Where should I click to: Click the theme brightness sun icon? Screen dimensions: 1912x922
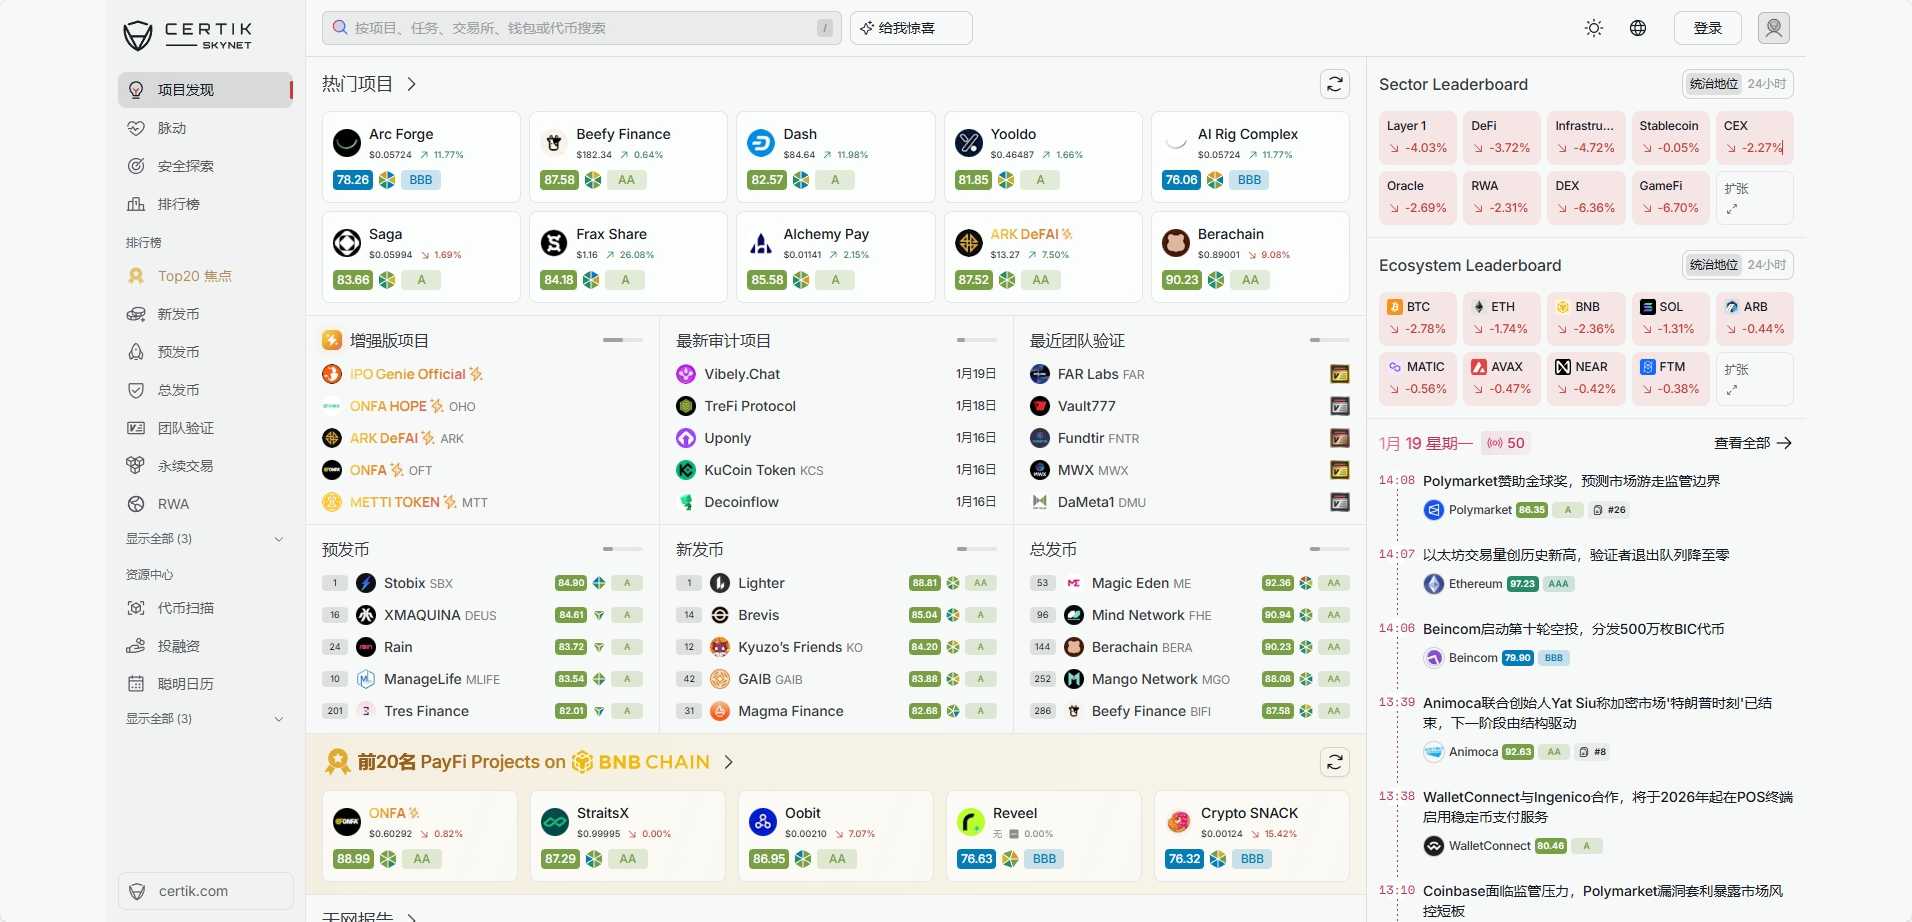click(x=1594, y=28)
